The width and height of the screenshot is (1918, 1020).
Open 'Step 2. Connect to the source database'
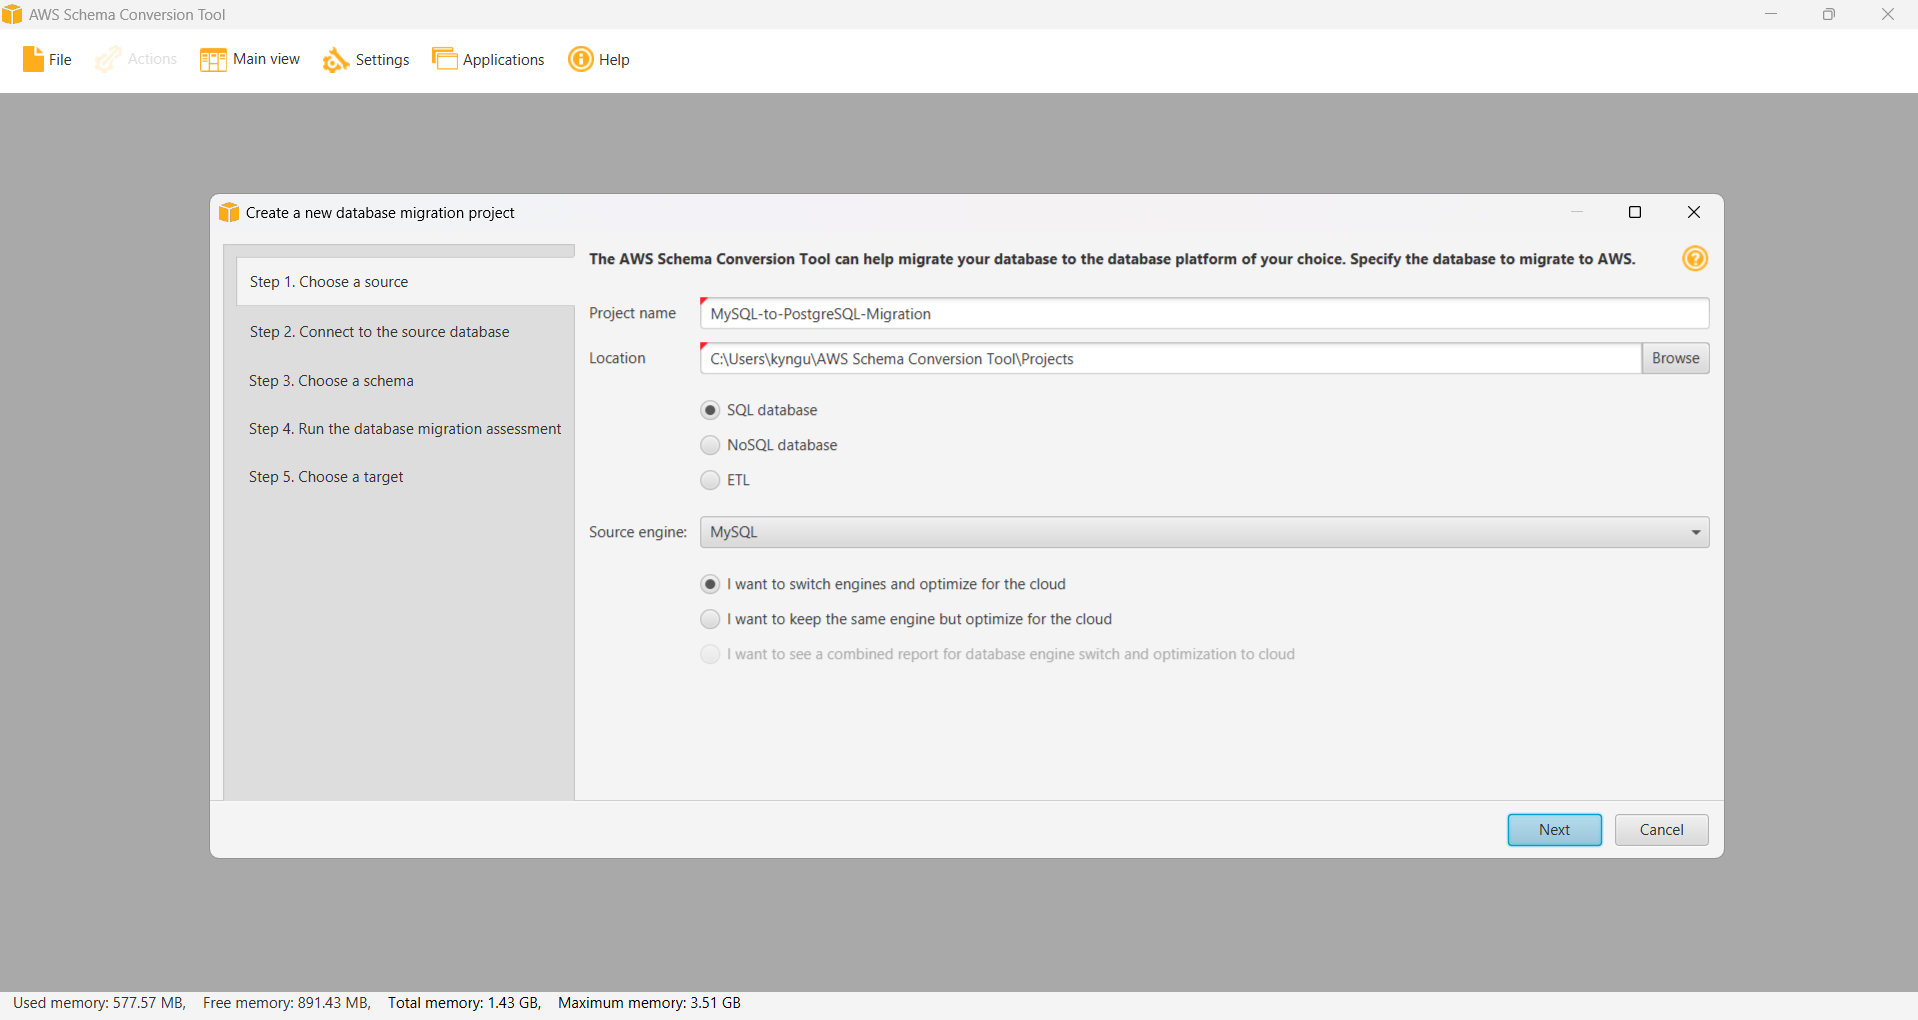click(x=379, y=331)
